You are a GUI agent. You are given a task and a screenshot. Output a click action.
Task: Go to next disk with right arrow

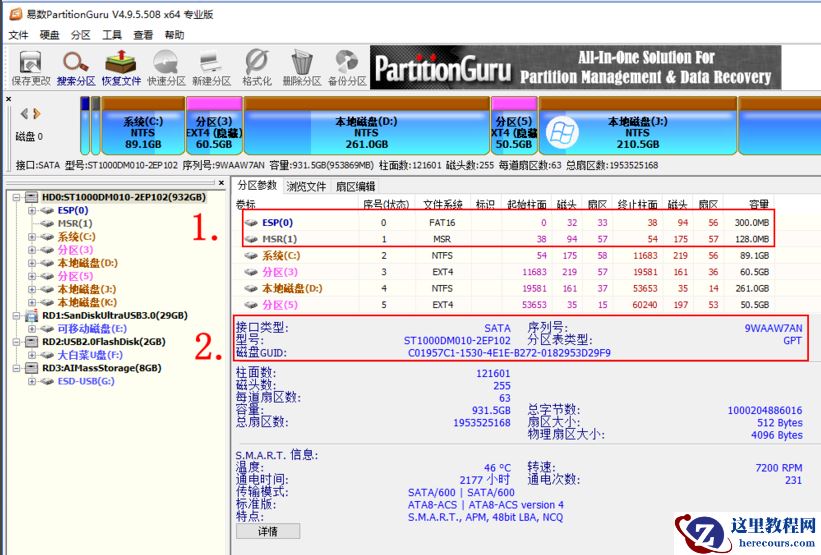(x=36, y=113)
